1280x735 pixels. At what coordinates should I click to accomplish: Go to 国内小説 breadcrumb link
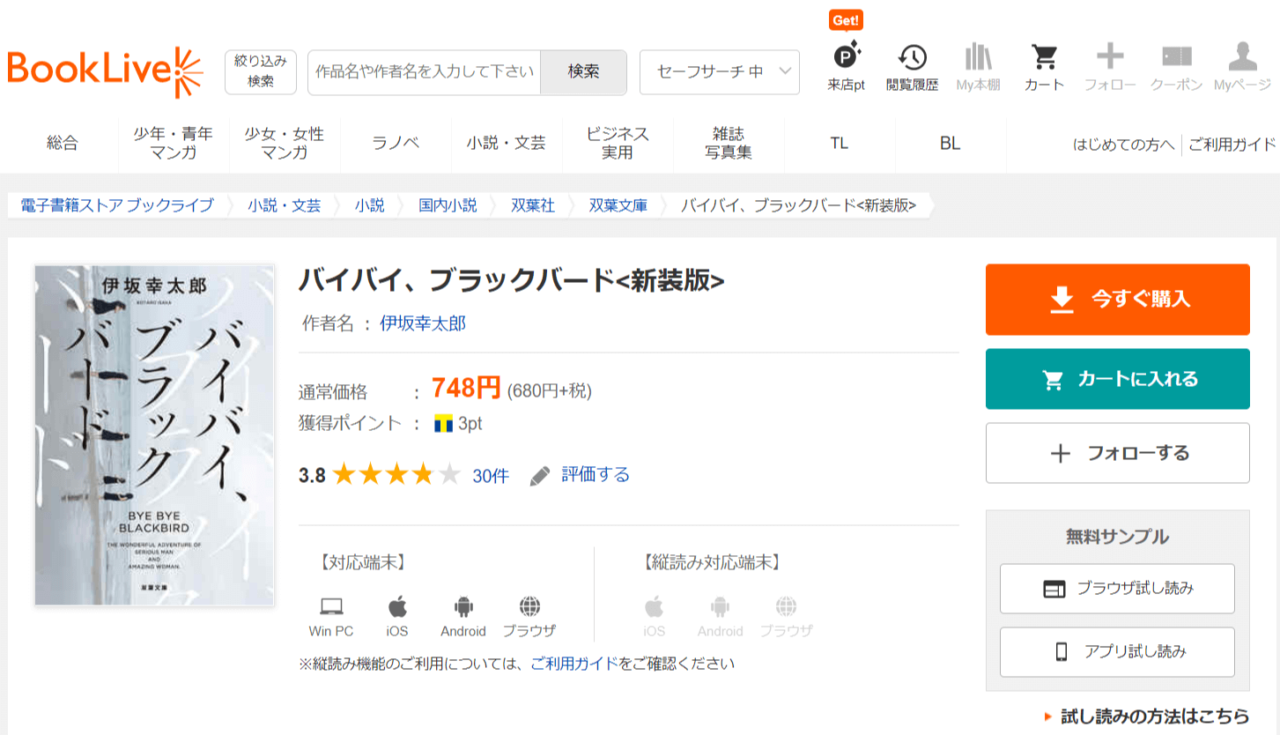[x=448, y=205]
